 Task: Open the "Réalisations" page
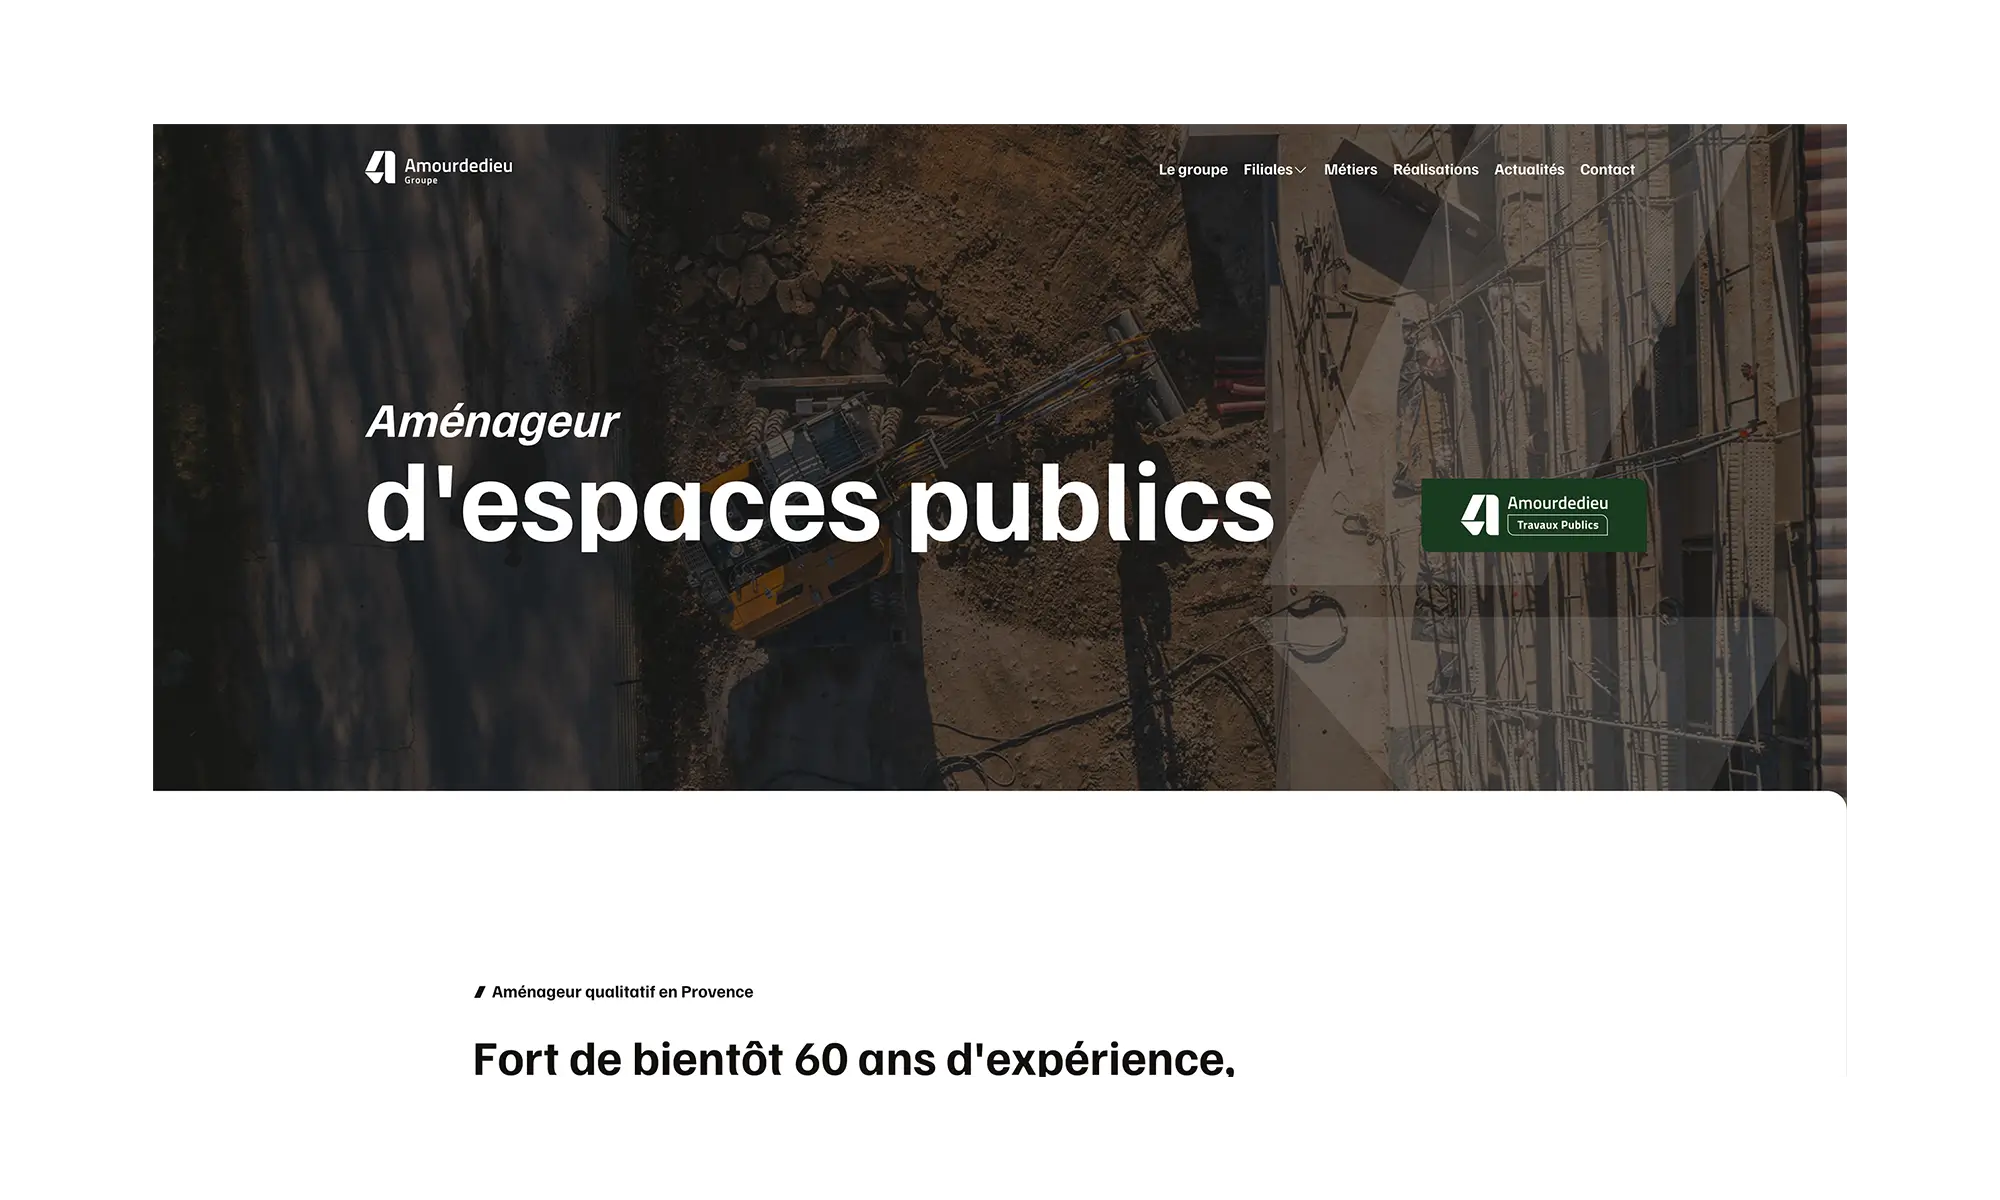click(1435, 169)
